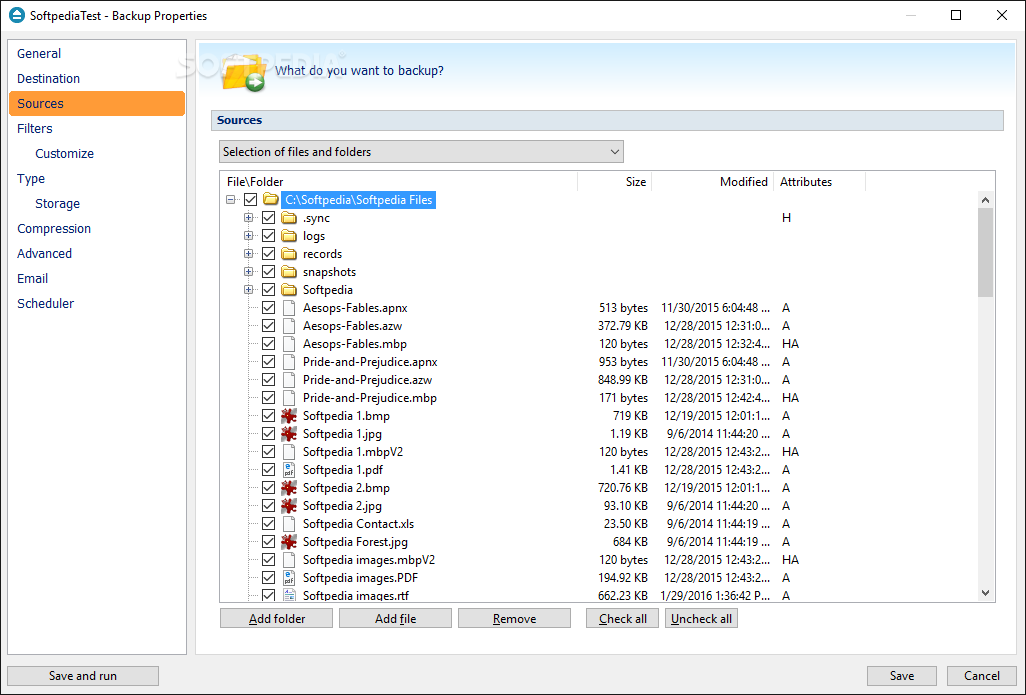Click the Softpedia subfolder icon

[x=289, y=290]
